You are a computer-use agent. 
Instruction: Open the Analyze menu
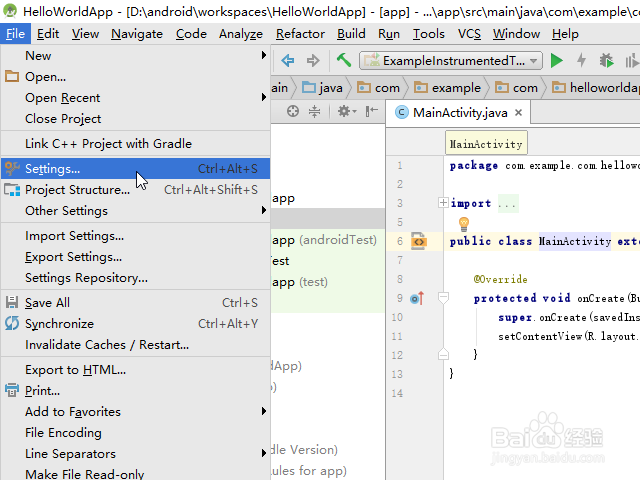point(241,34)
